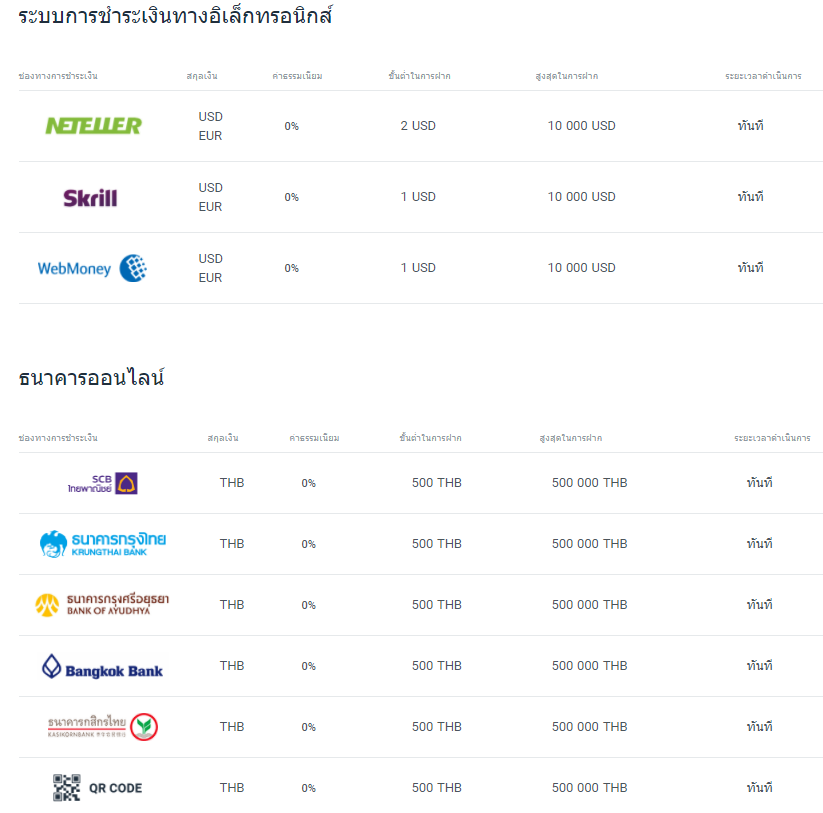Image resolution: width=823 pixels, height=813 pixels.
Task: Click the WebMoney text logo
Action: [x=74, y=269]
